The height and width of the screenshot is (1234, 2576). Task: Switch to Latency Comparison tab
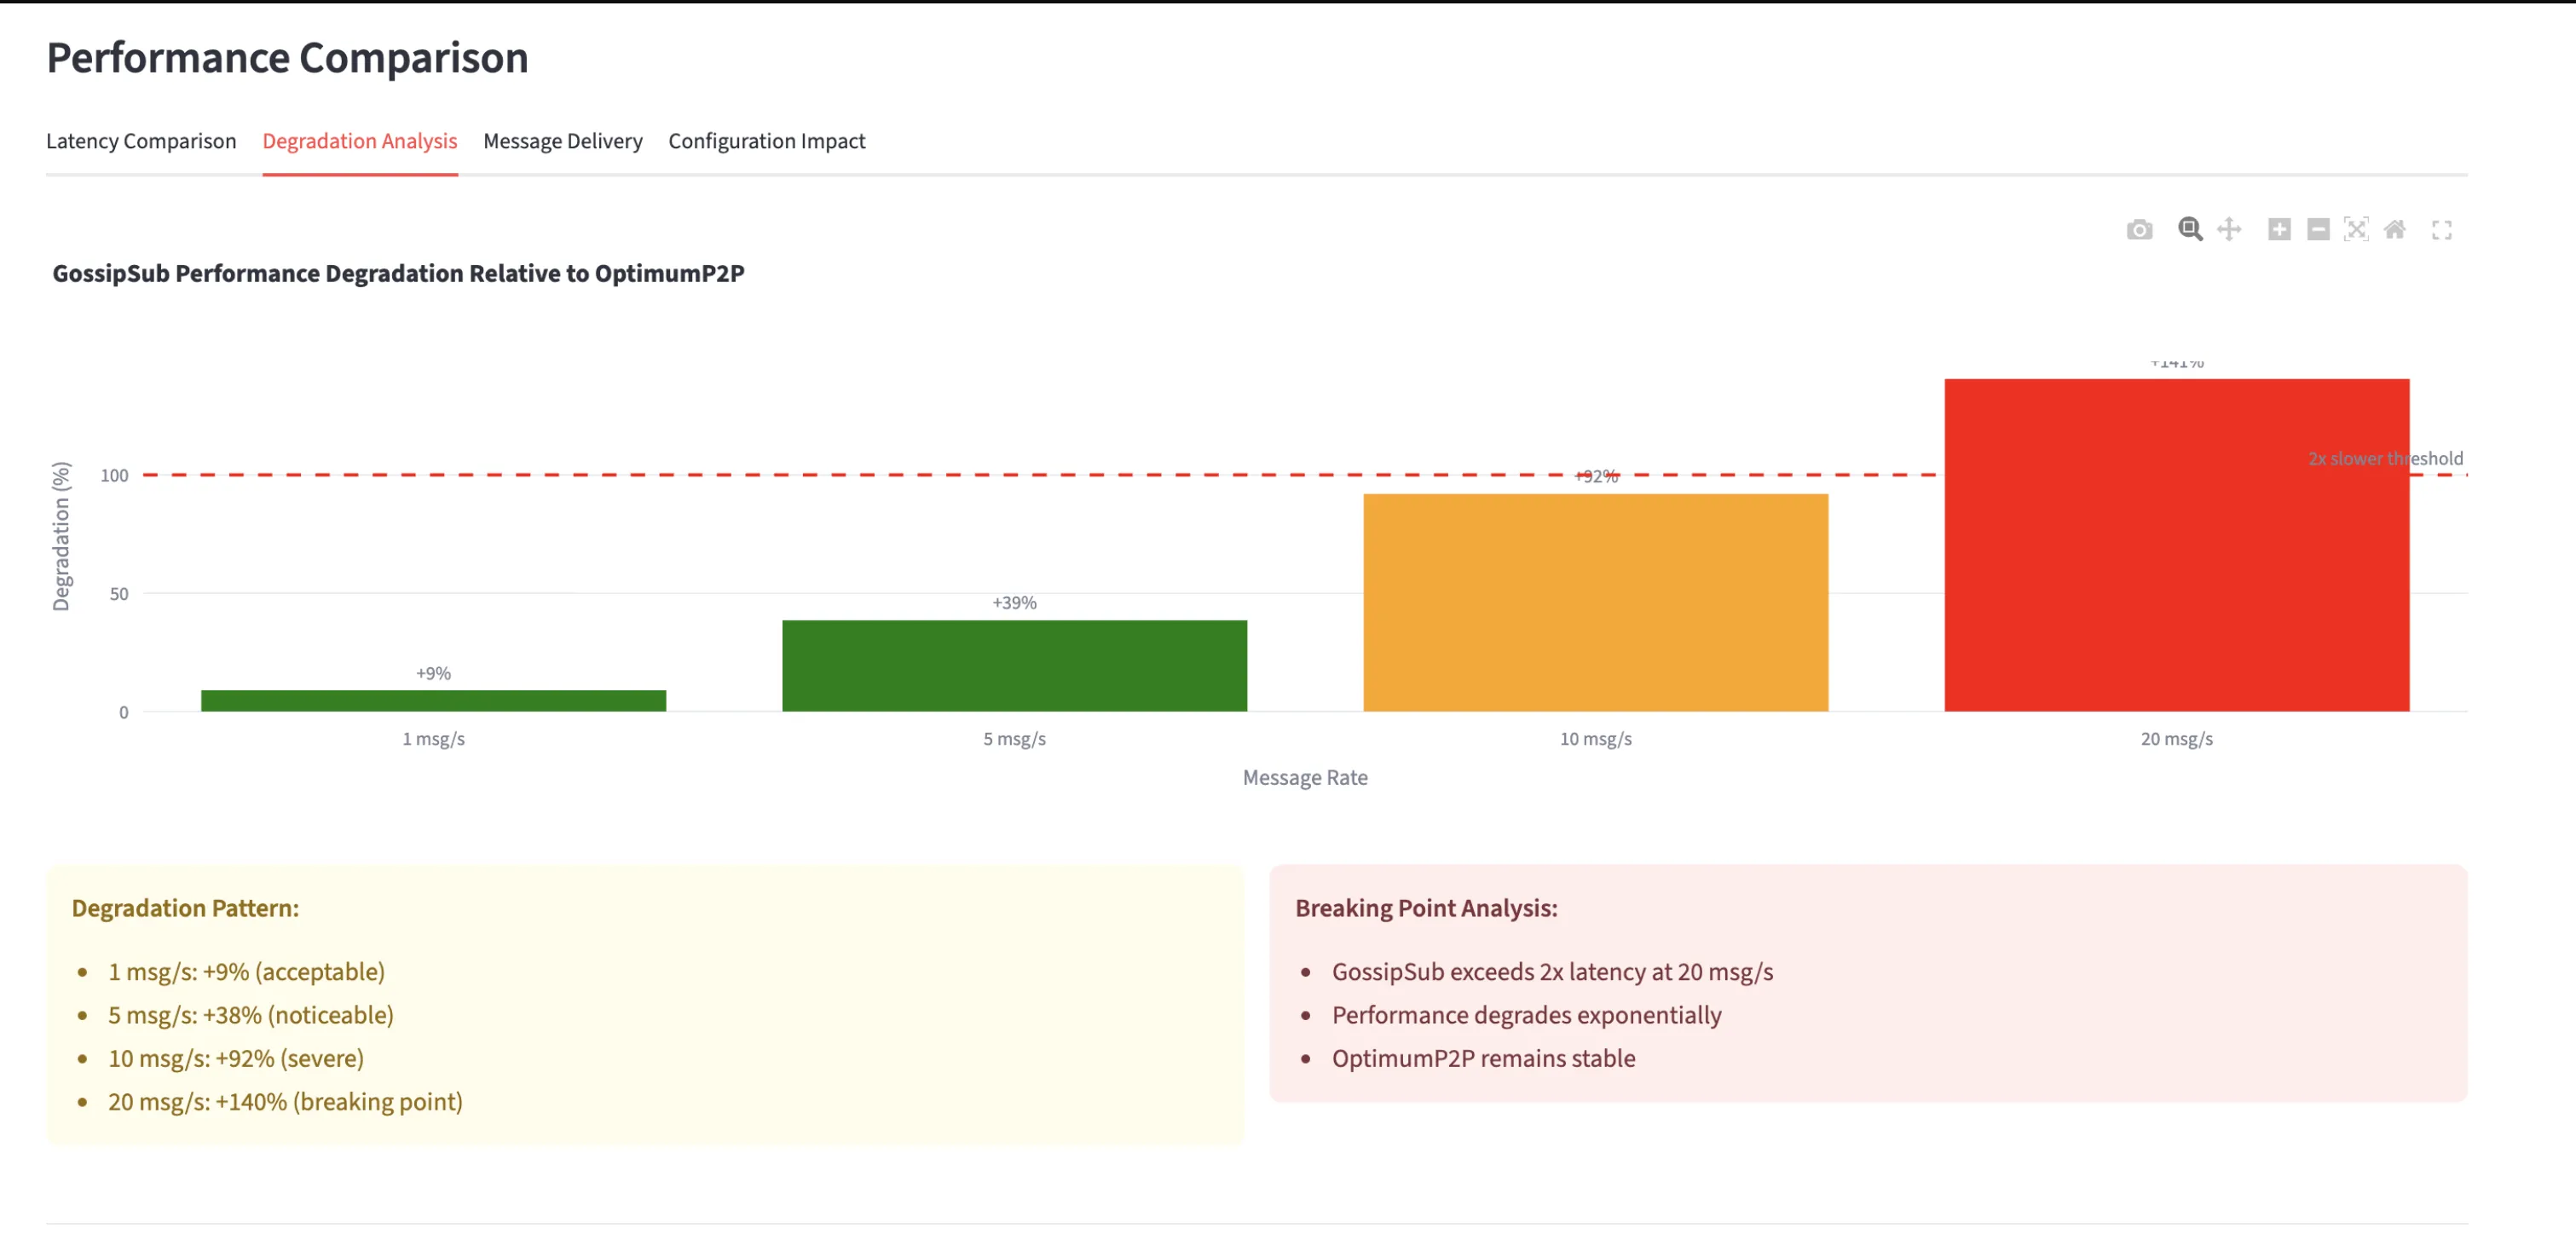coord(141,141)
